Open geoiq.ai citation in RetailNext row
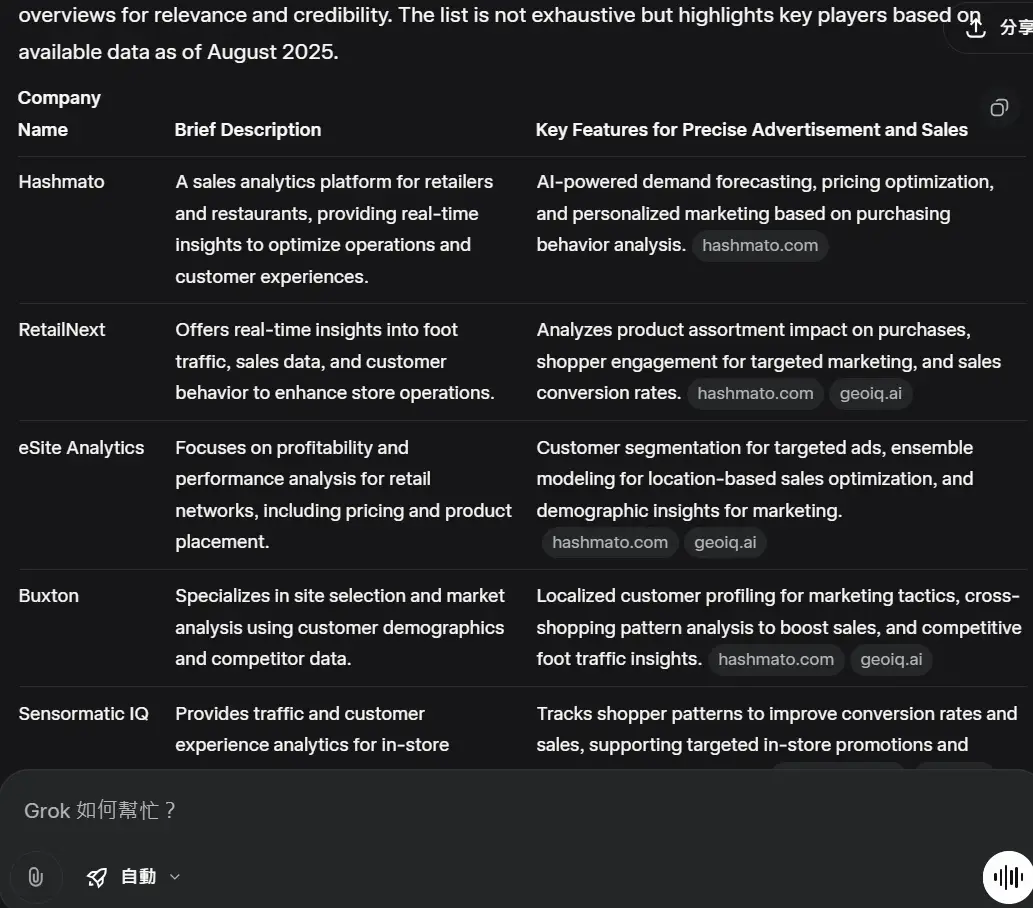 coord(870,394)
